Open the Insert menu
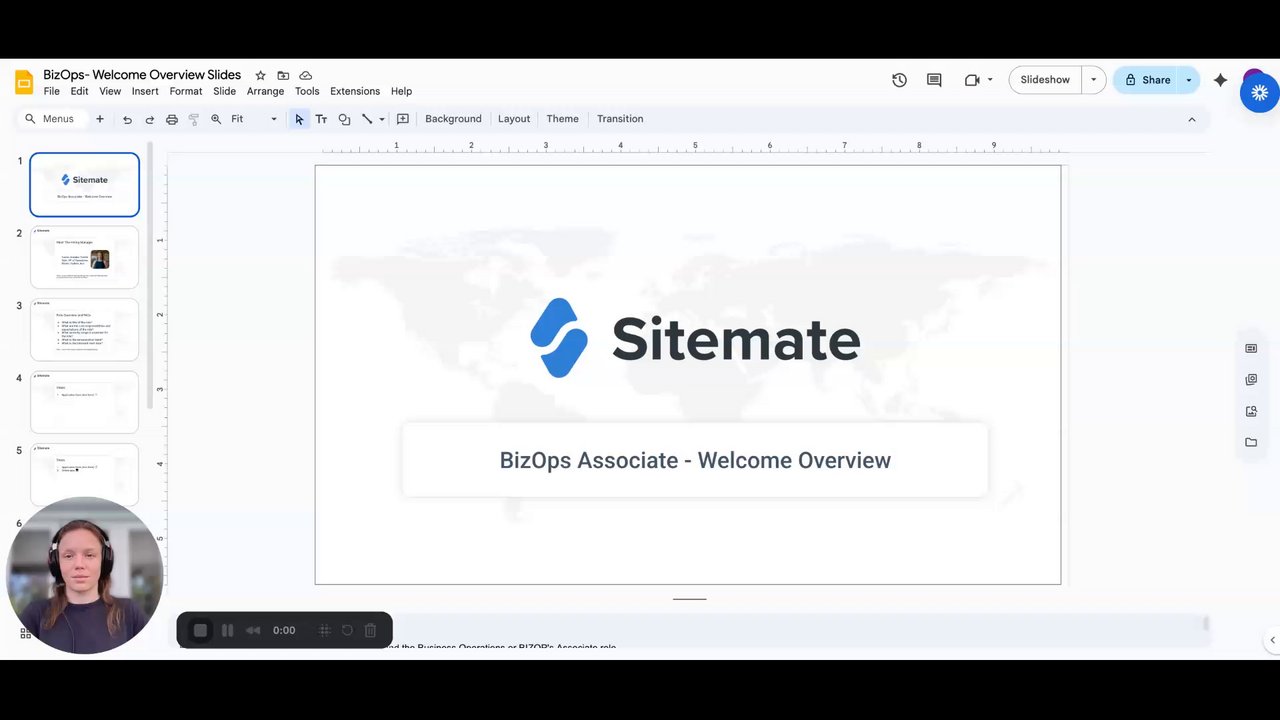Screen dimensions: 1280x720 [145, 91]
